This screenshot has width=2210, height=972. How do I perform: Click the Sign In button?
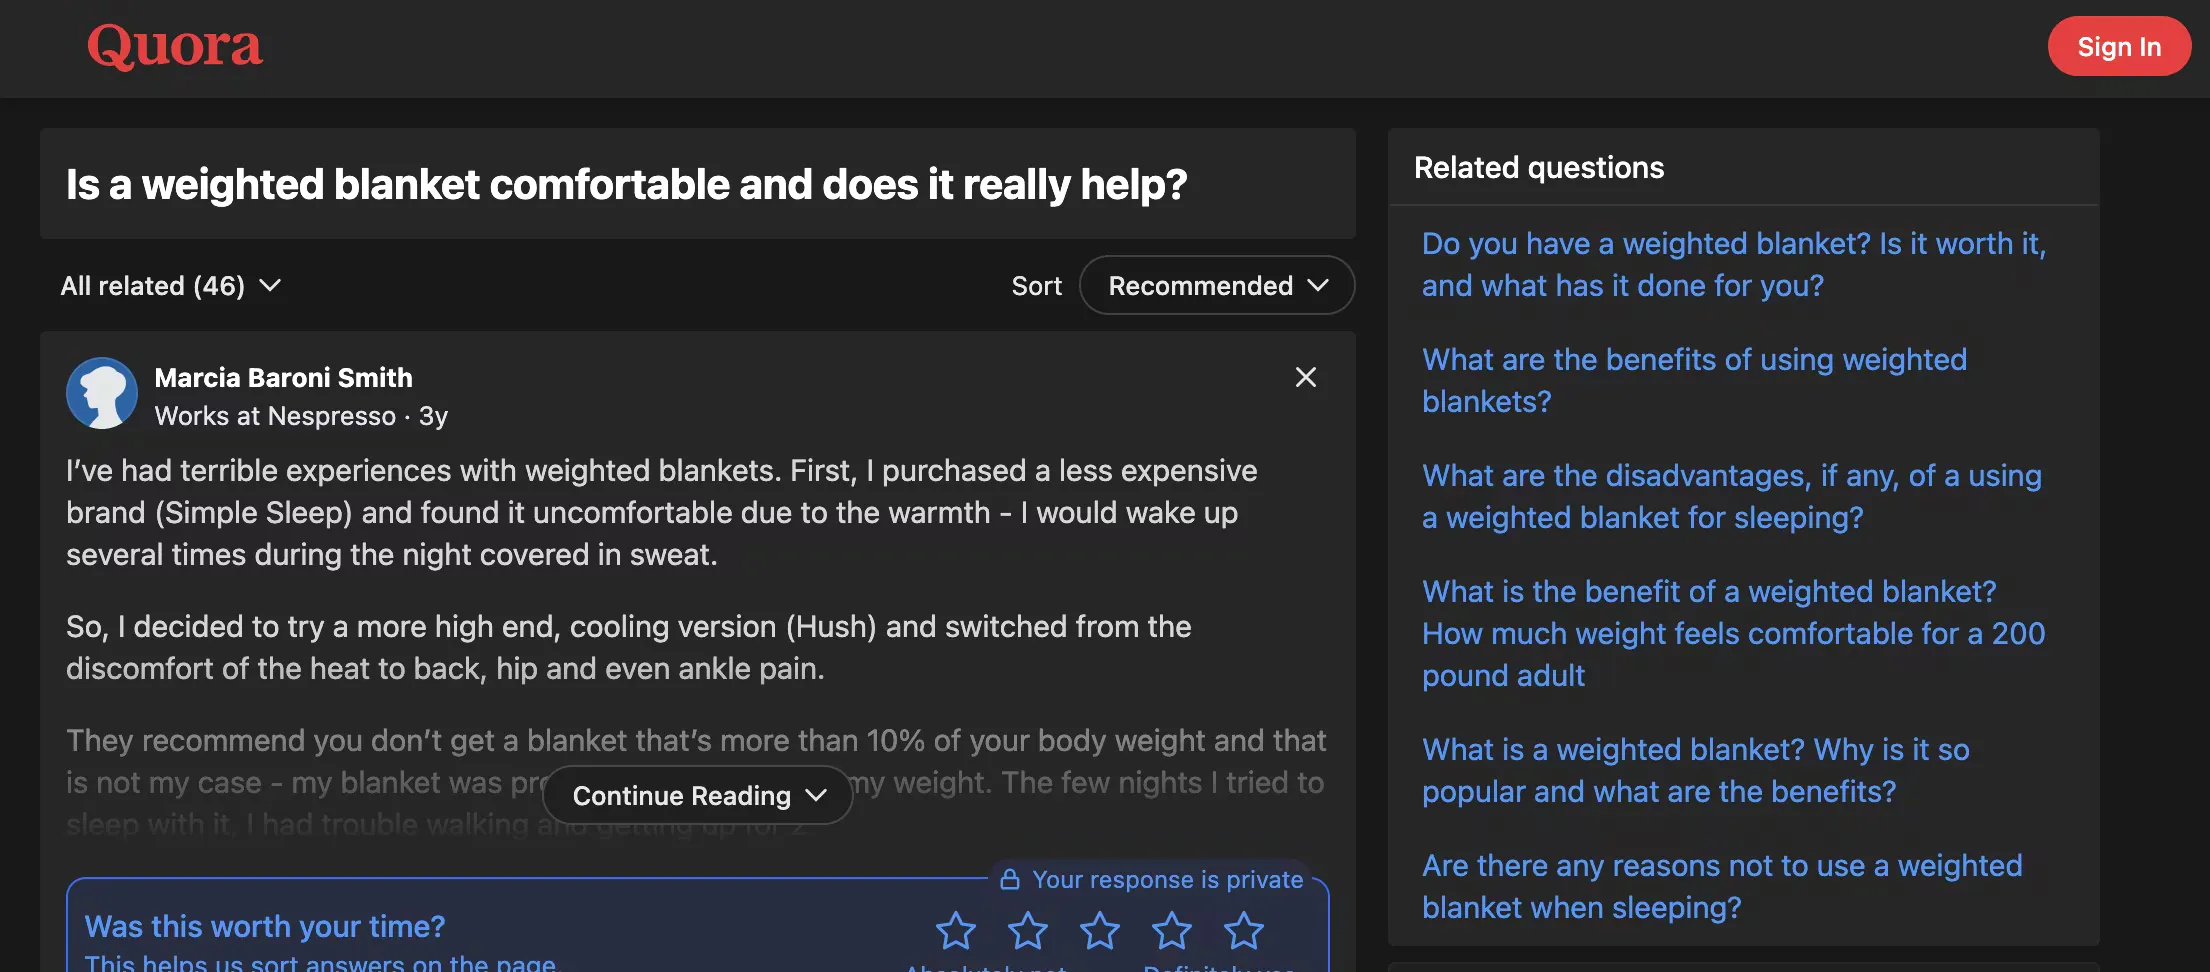click(2119, 47)
